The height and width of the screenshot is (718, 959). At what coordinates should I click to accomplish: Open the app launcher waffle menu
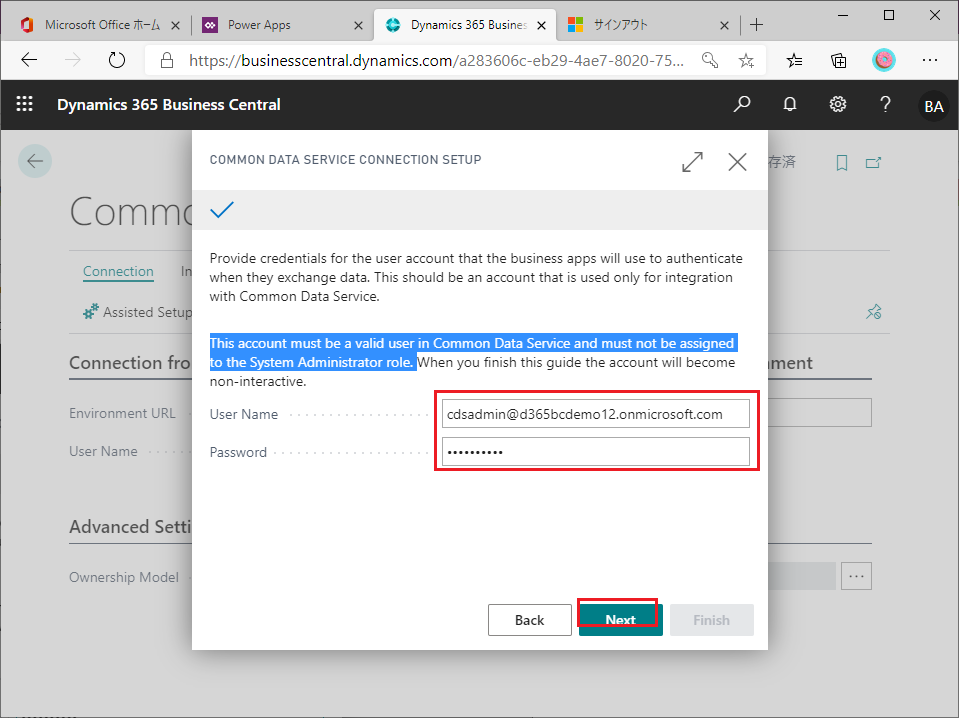coord(24,105)
